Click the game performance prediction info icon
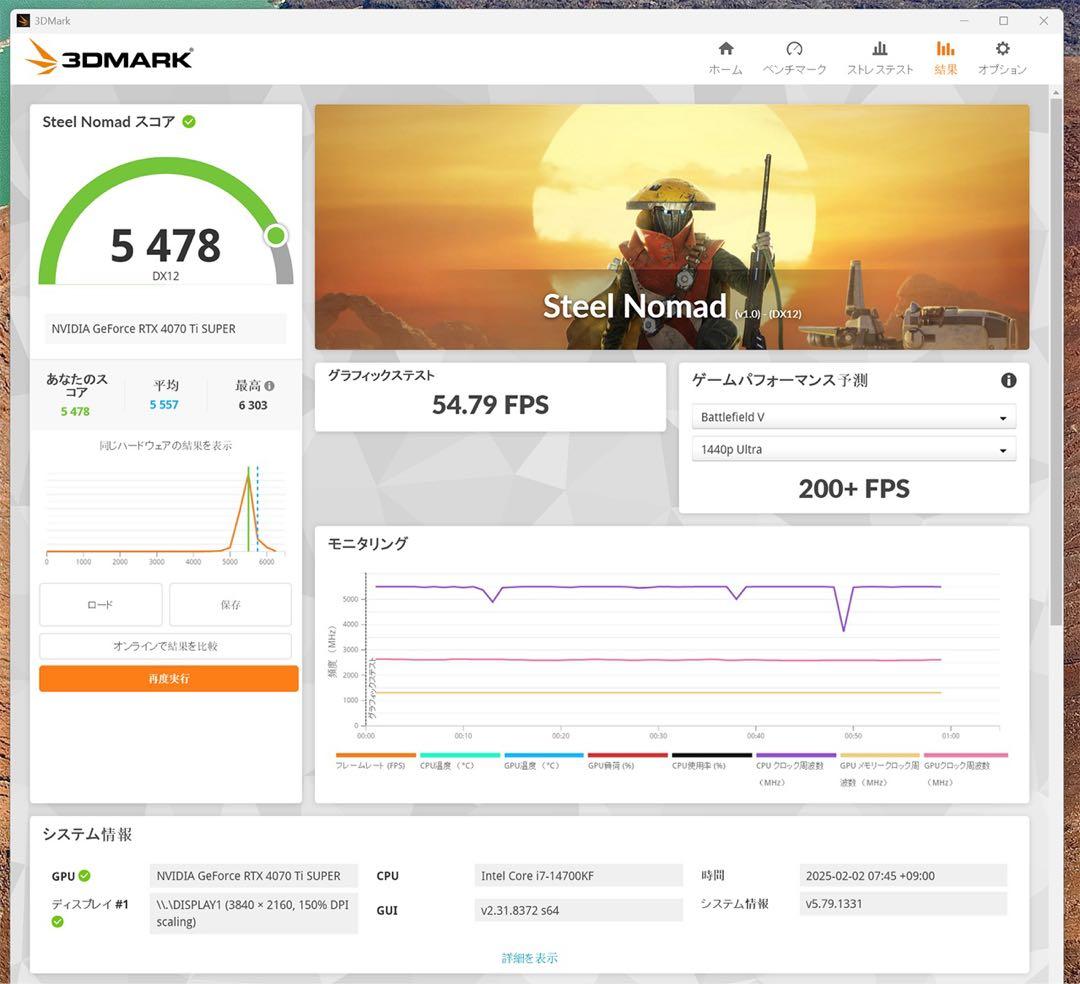This screenshot has width=1080, height=984. click(1008, 380)
